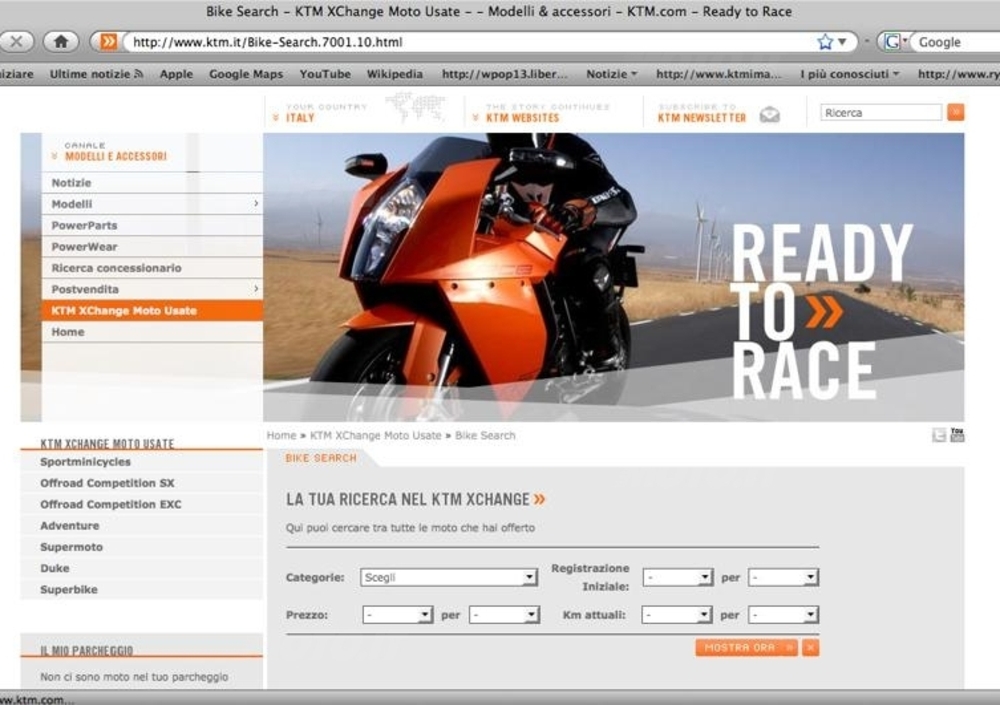Open the Supermoto category link
The width and height of the screenshot is (1000, 705).
(x=71, y=547)
